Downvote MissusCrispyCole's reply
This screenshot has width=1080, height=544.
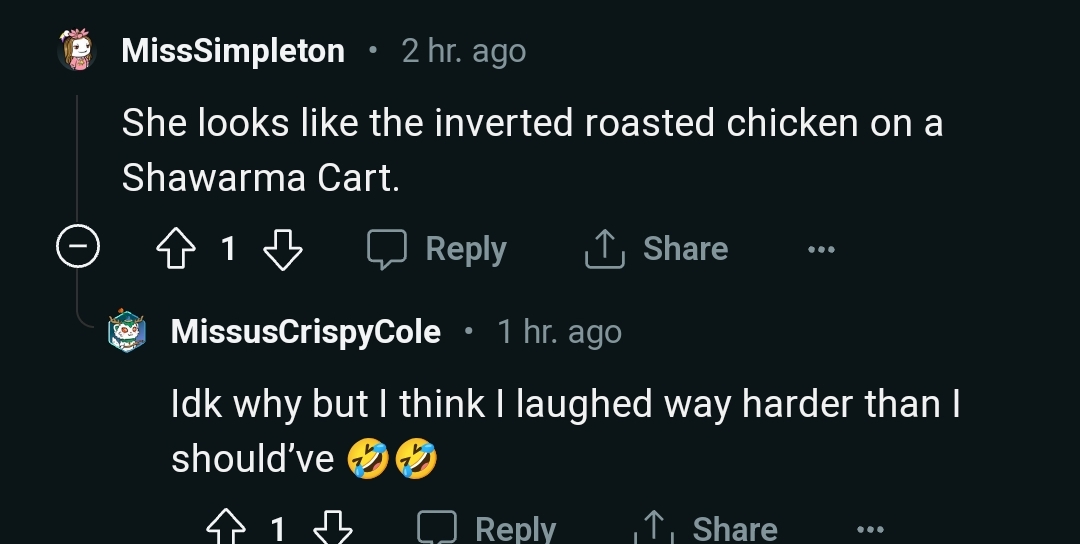pyautogui.click(x=332, y=527)
